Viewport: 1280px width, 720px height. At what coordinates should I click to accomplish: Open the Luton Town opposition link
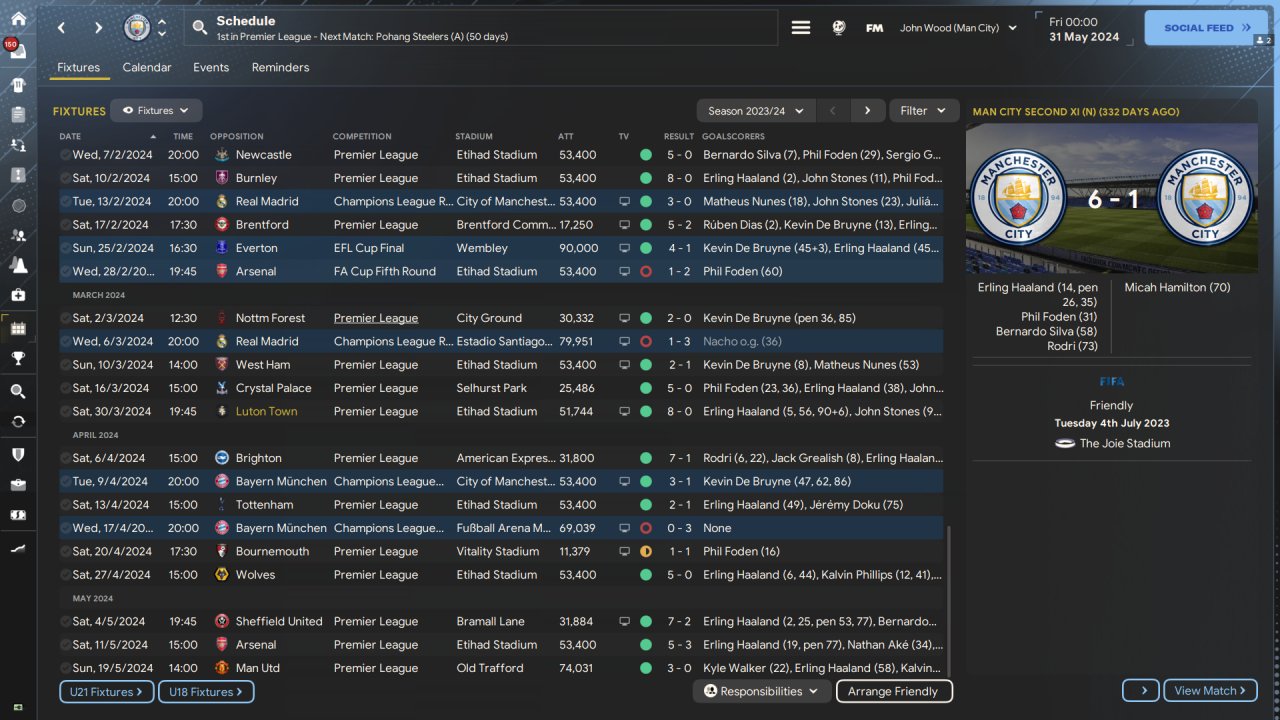(266, 411)
